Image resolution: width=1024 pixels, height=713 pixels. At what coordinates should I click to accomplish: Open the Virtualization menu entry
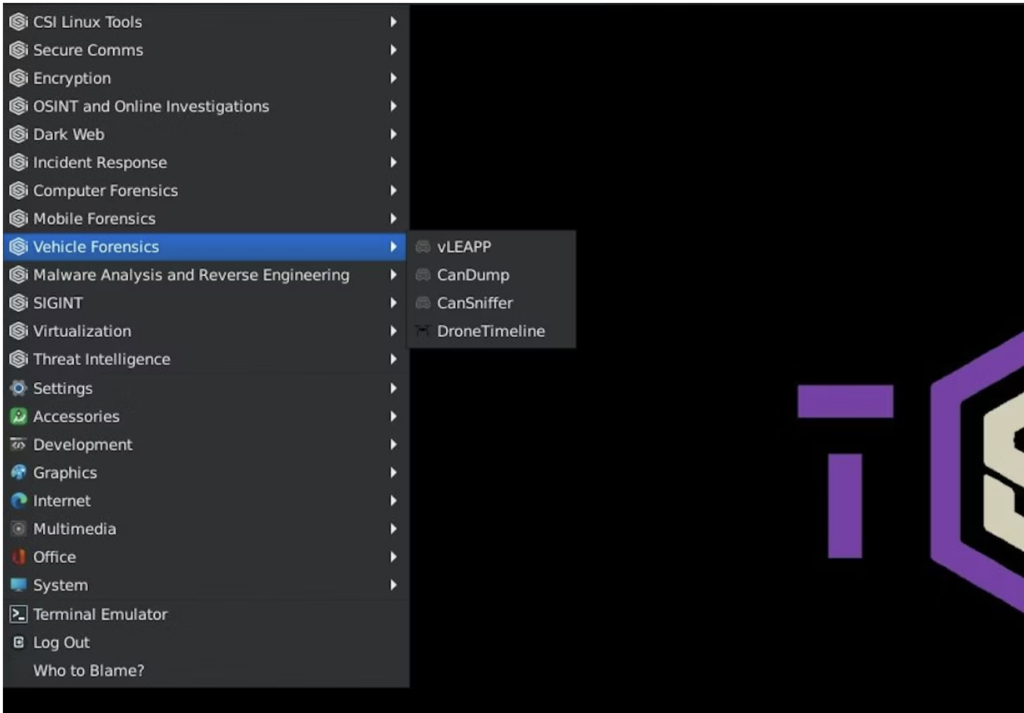[206, 331]
